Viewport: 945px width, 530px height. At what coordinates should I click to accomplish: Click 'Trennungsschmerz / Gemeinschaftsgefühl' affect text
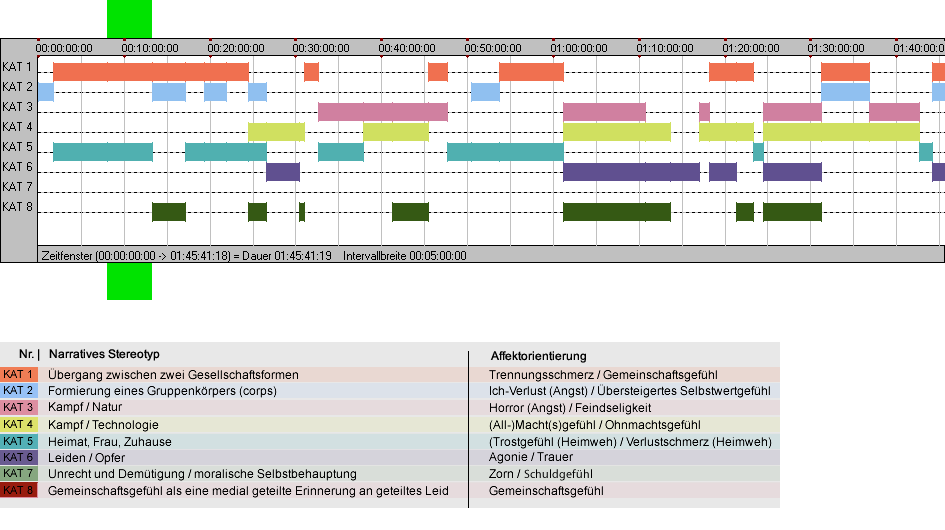tap(603, 375)
